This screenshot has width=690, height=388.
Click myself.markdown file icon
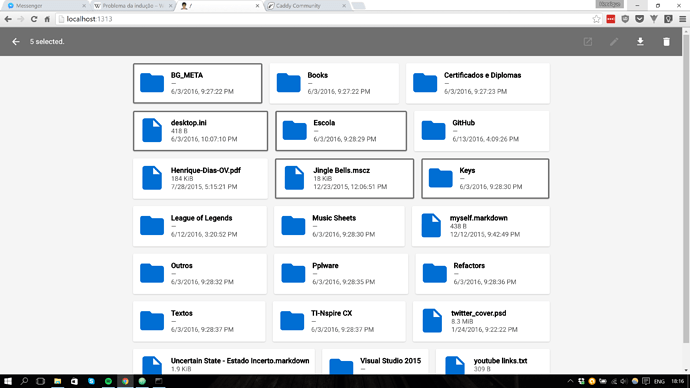[431, 225]
